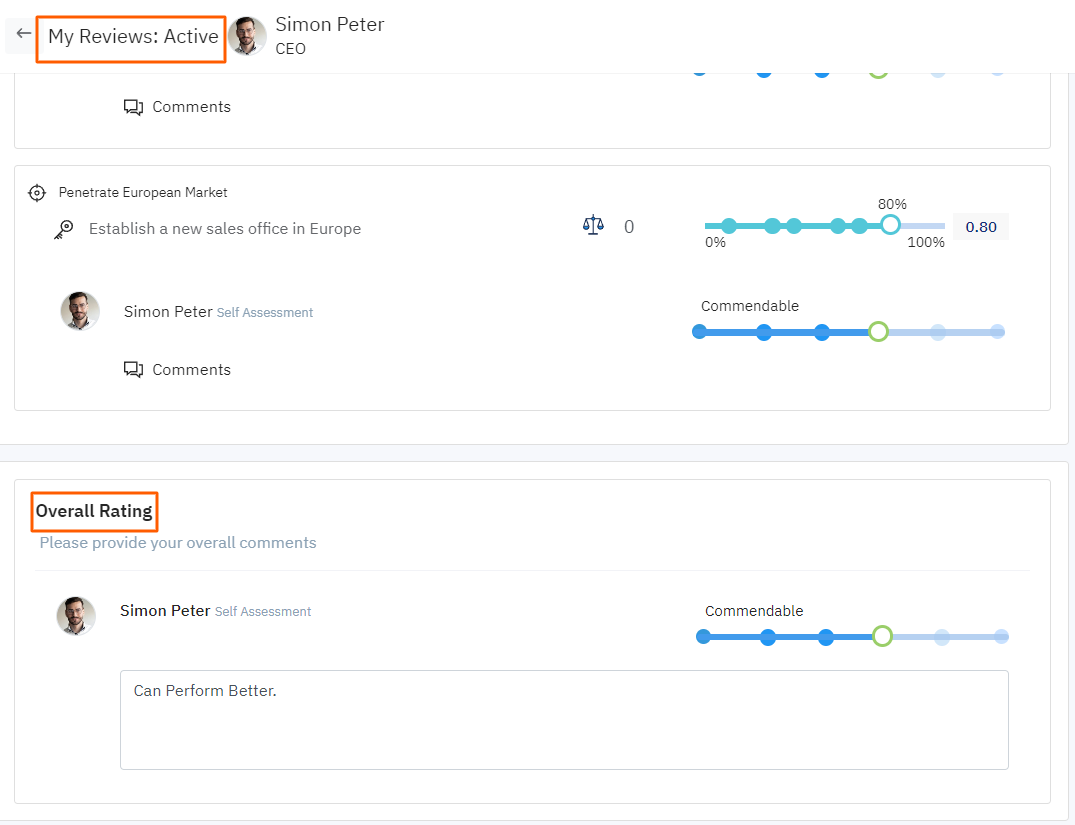The width and height of the screenshot is (1075, 825).
Task: Click the goal target icon beside Penetrate European Market
Action: pyautogui.click(x=37, y=192)
